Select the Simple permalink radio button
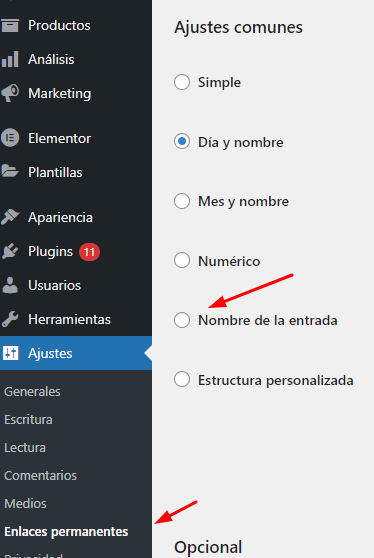Image resolution: width=374 pixels, height=558 pixels. (x=182, y=82)
